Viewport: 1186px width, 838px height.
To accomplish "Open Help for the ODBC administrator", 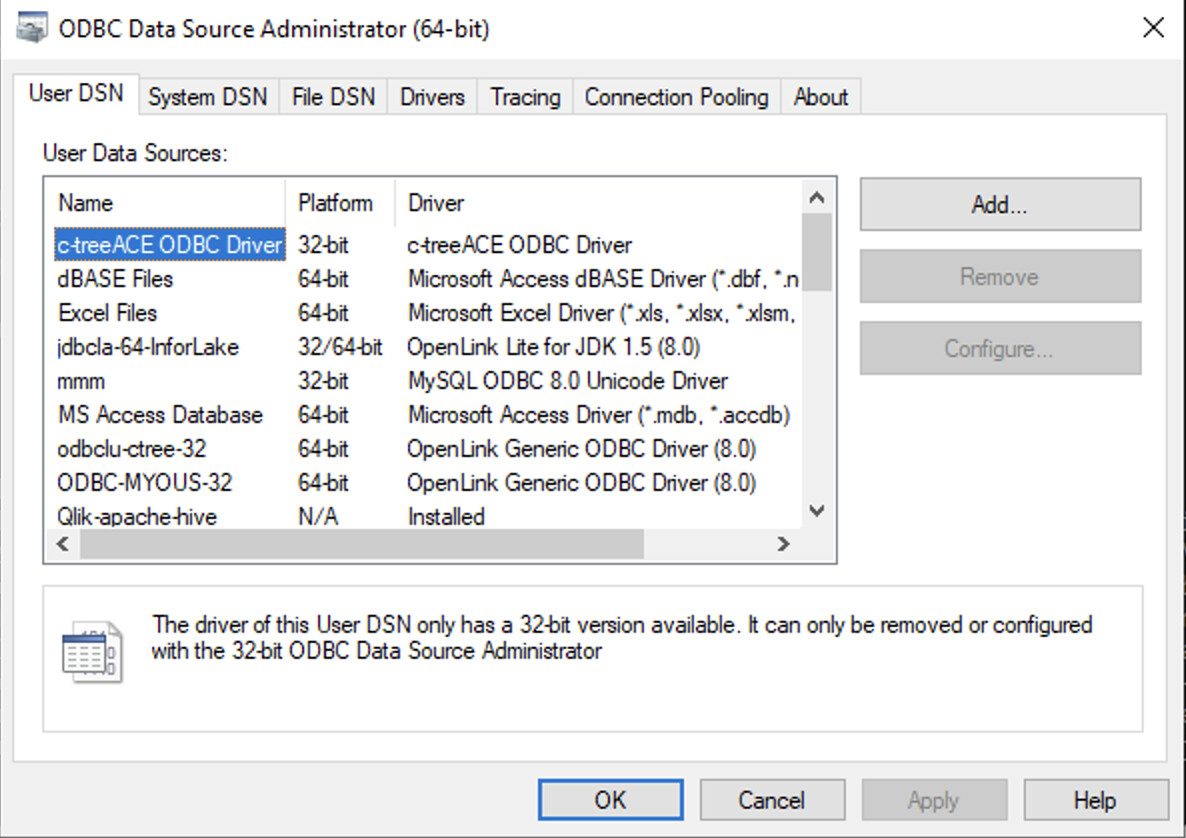I will (1096, 799).
